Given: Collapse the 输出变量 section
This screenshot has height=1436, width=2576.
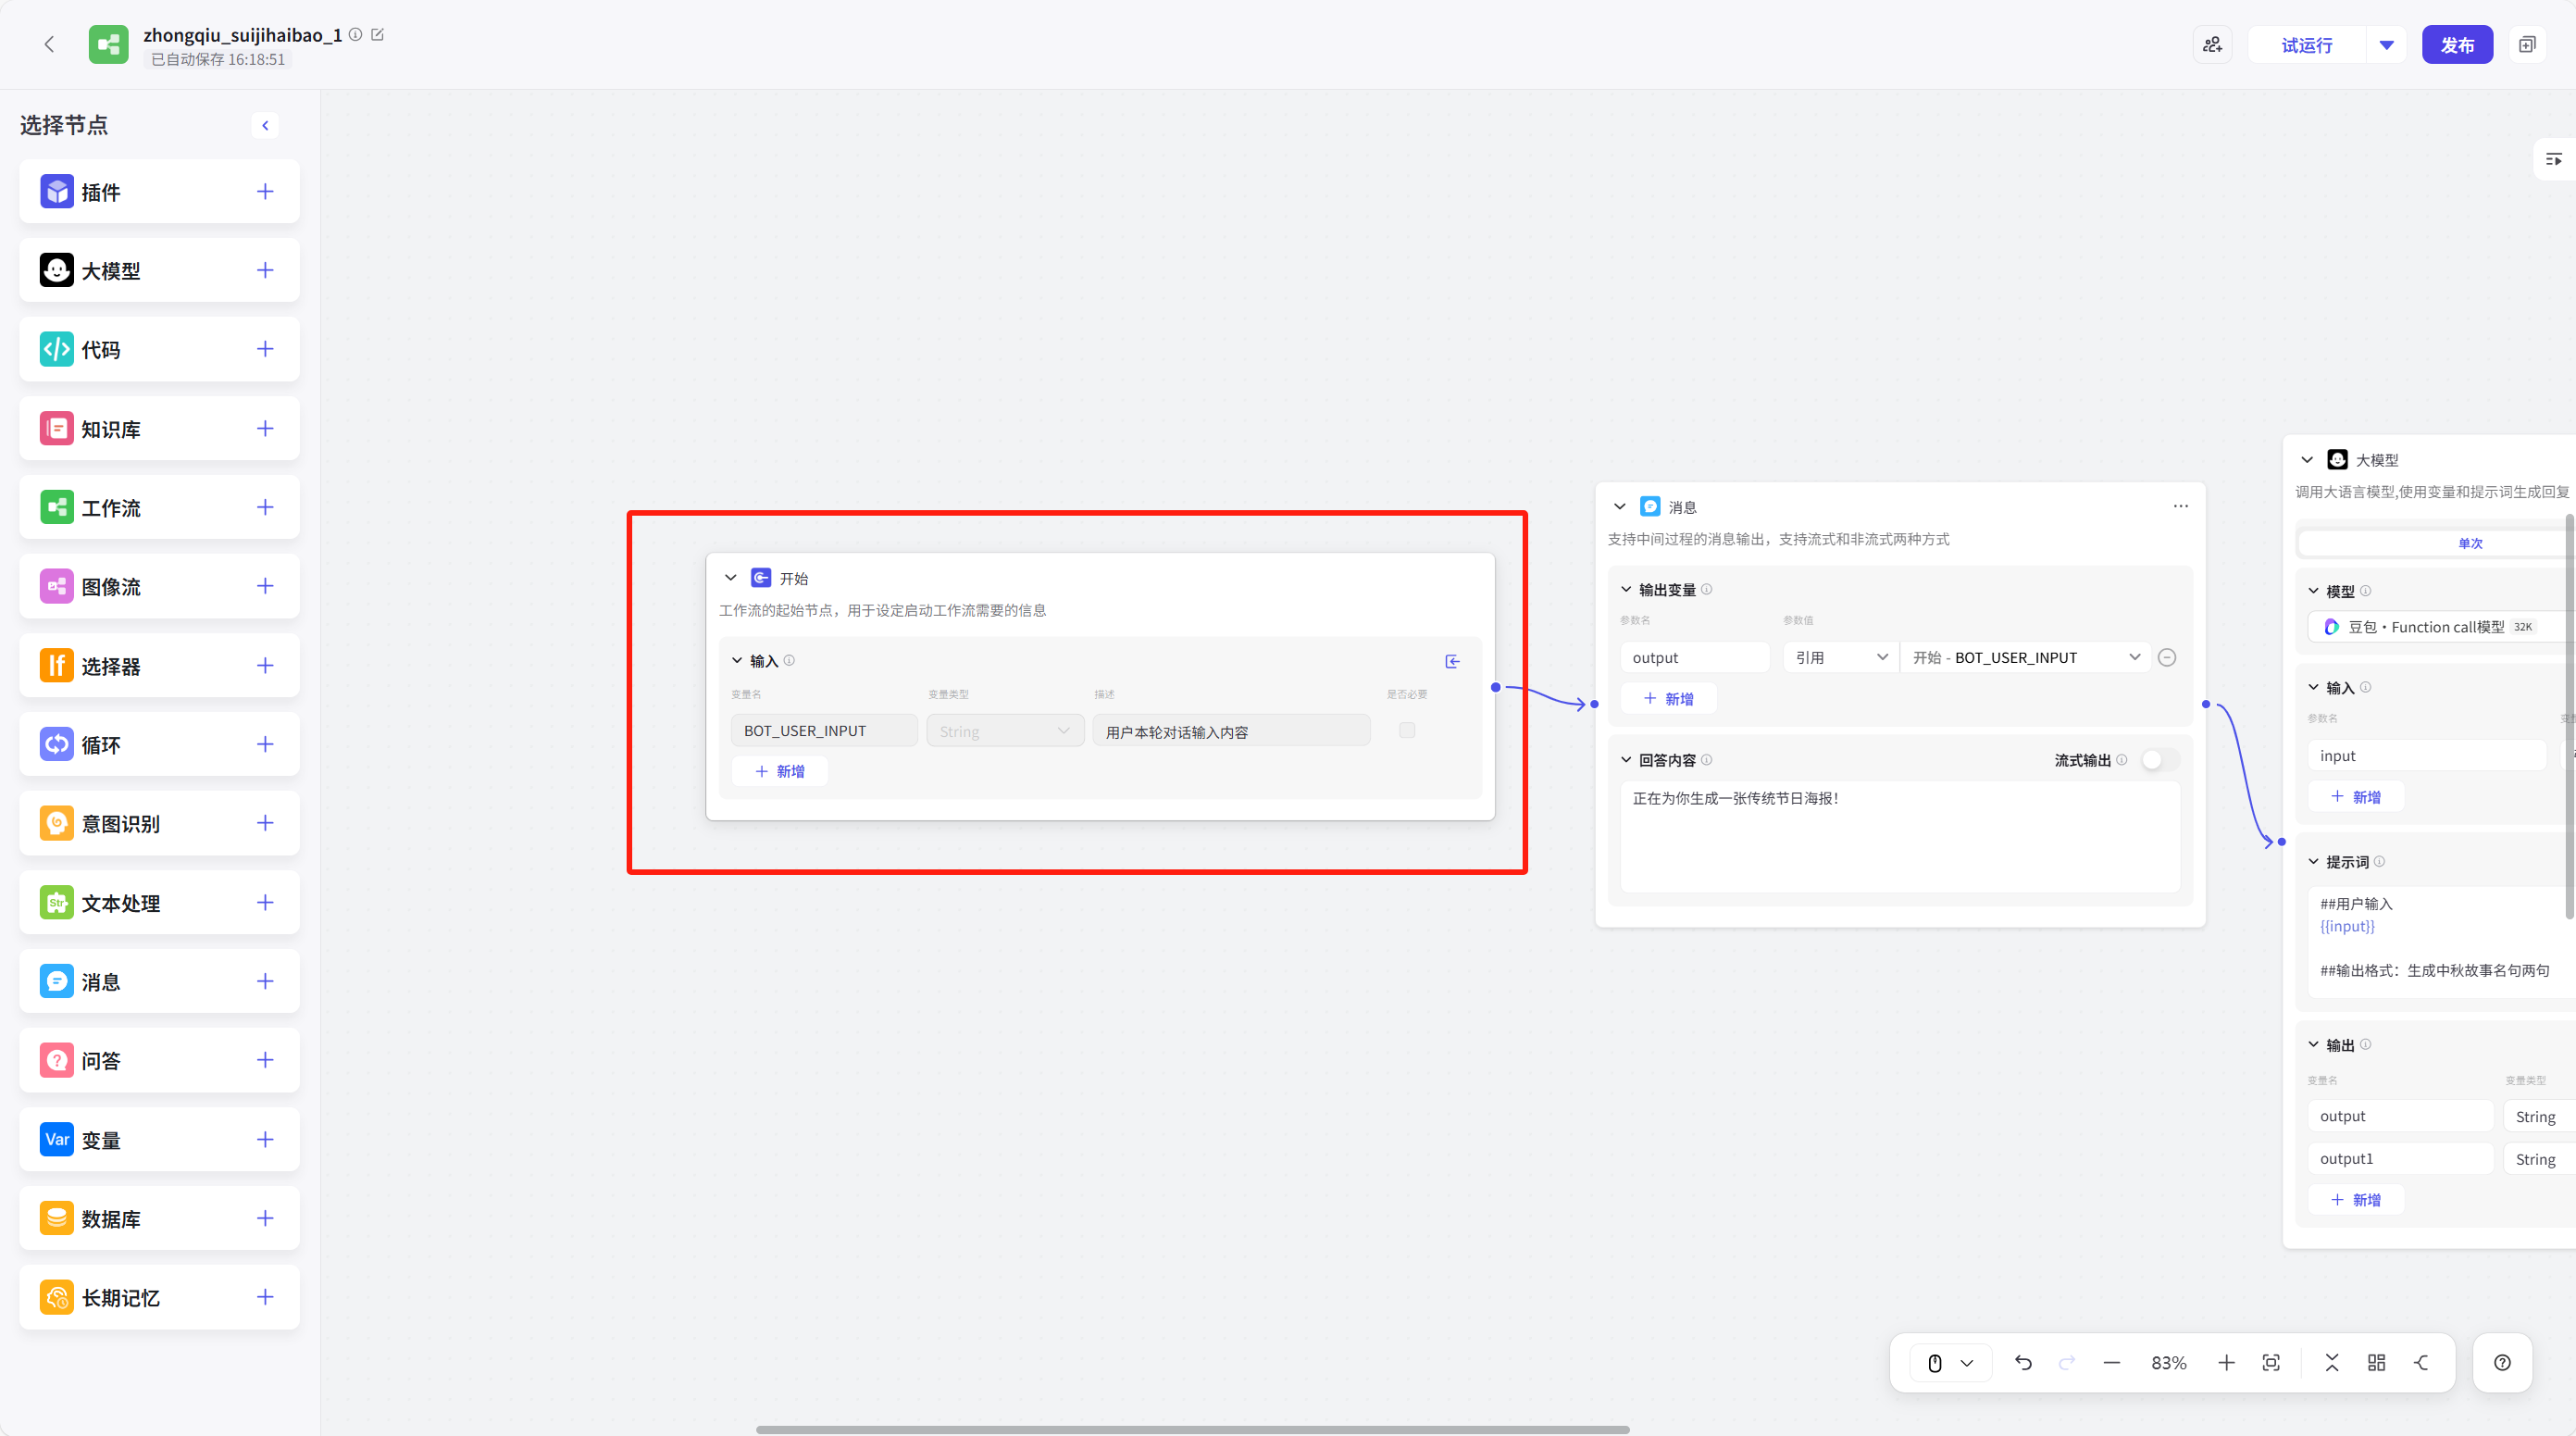Looking at the screenshot, I should click(x=1626, y=590).
